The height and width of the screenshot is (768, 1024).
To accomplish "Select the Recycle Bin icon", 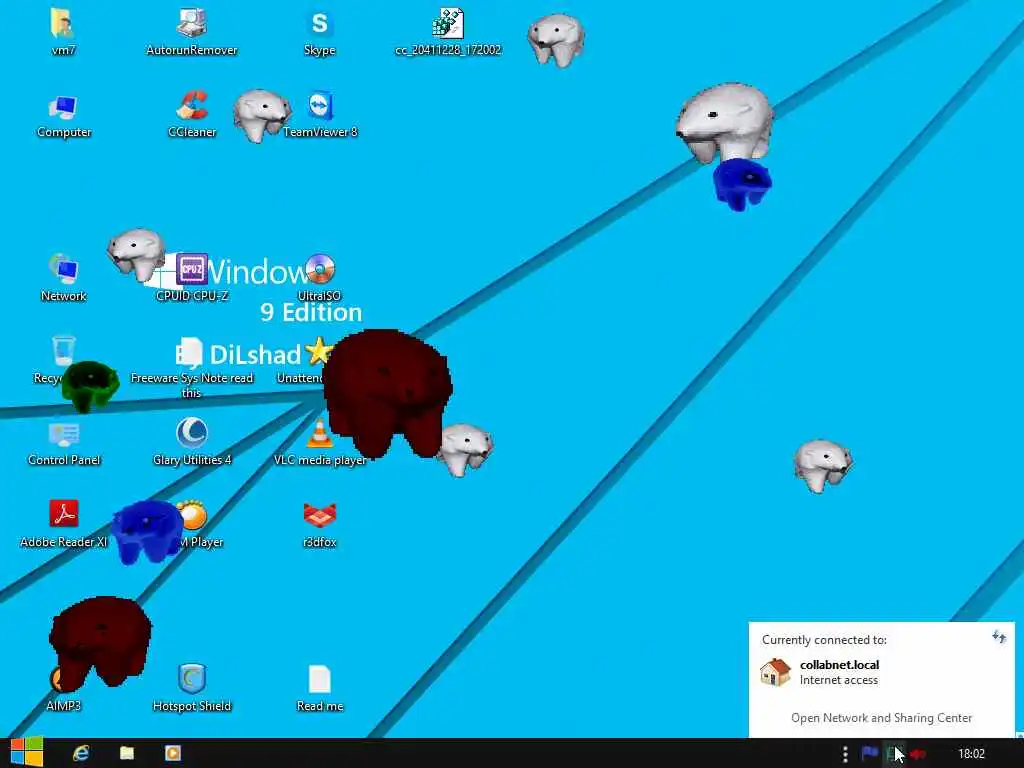I will tap(63, 351).
